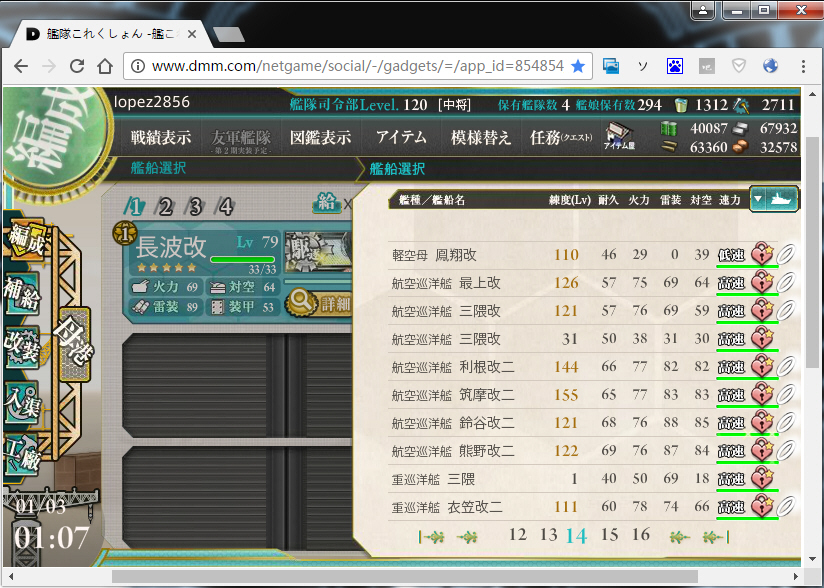This screenshot has width=824, height=588.
Task: Toggle lock on 最上改 row
Action: pyautogui.click(x=761, y=283)
